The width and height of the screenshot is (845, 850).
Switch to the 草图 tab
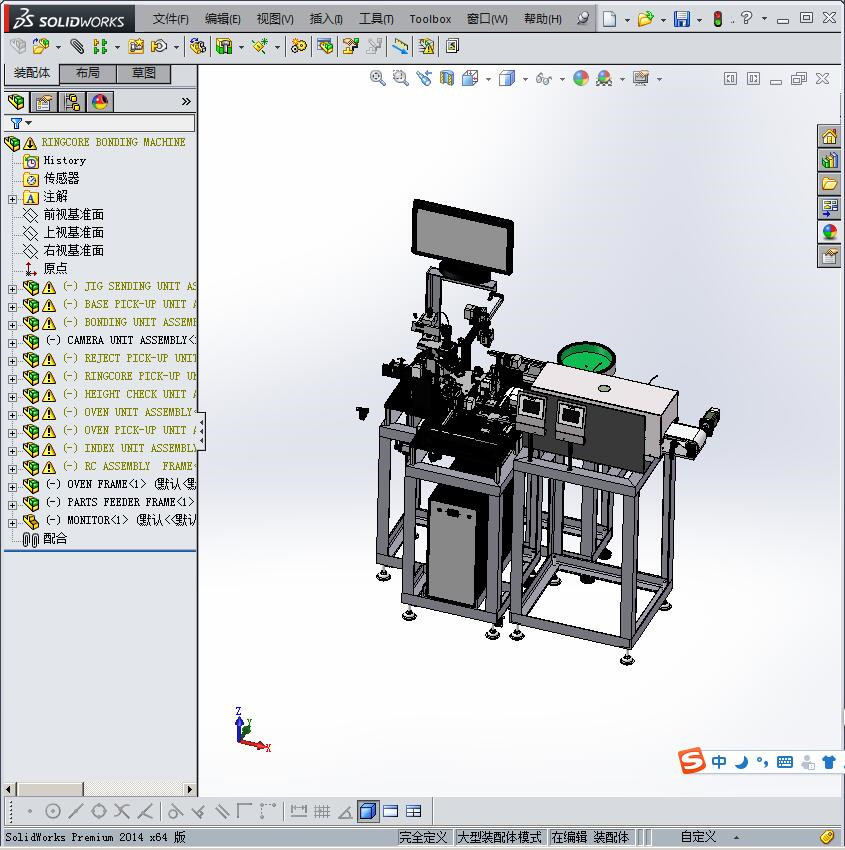[144, 73]
